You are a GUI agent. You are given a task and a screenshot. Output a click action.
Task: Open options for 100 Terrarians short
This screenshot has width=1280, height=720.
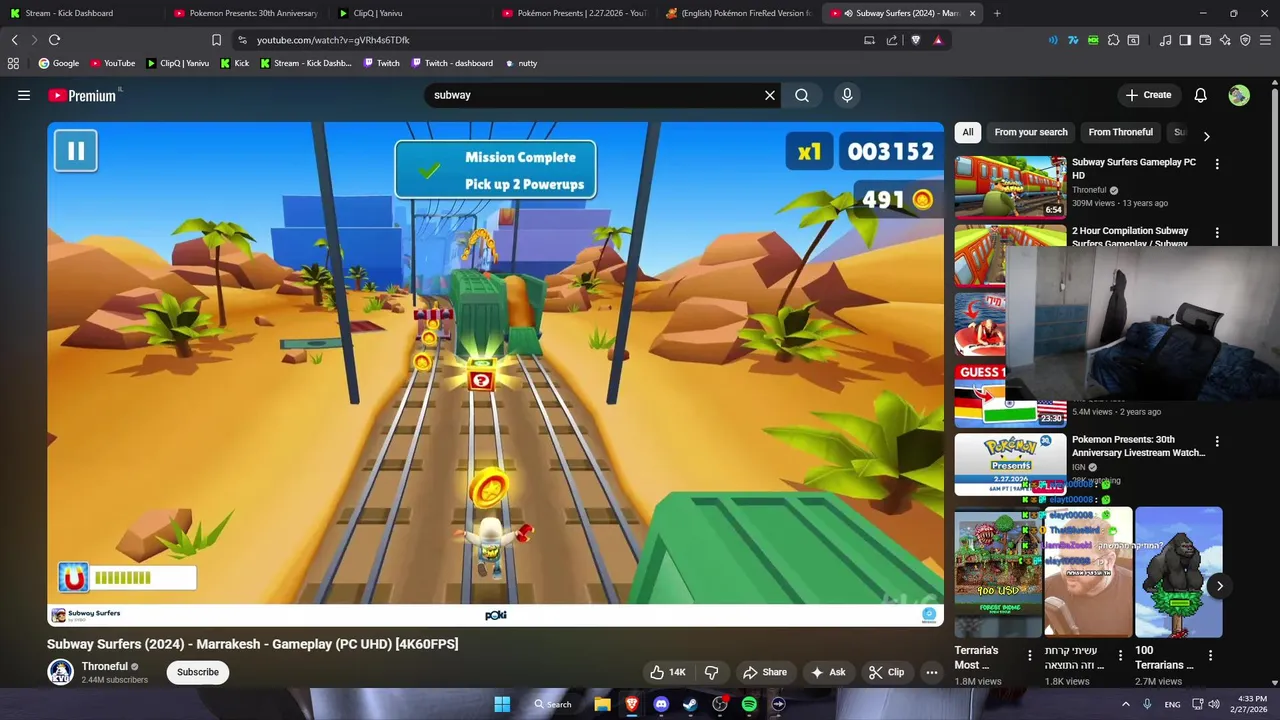pyautogui.click(x=1211, y=656)
